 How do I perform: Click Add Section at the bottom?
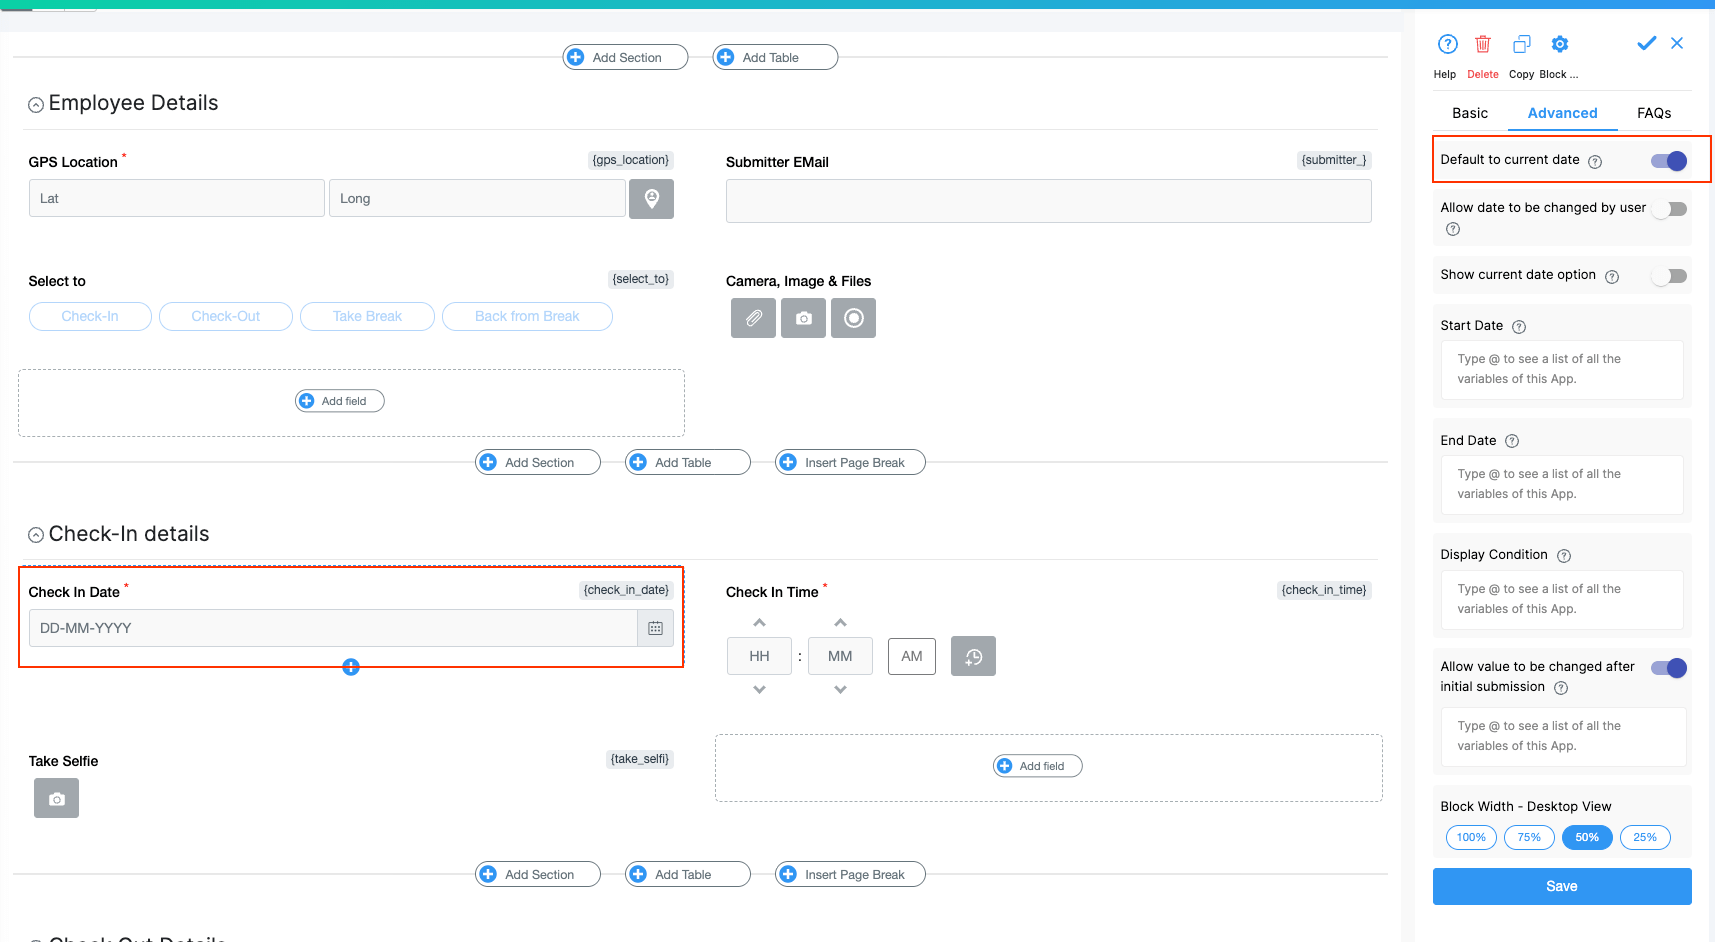(x=538, y=874)
